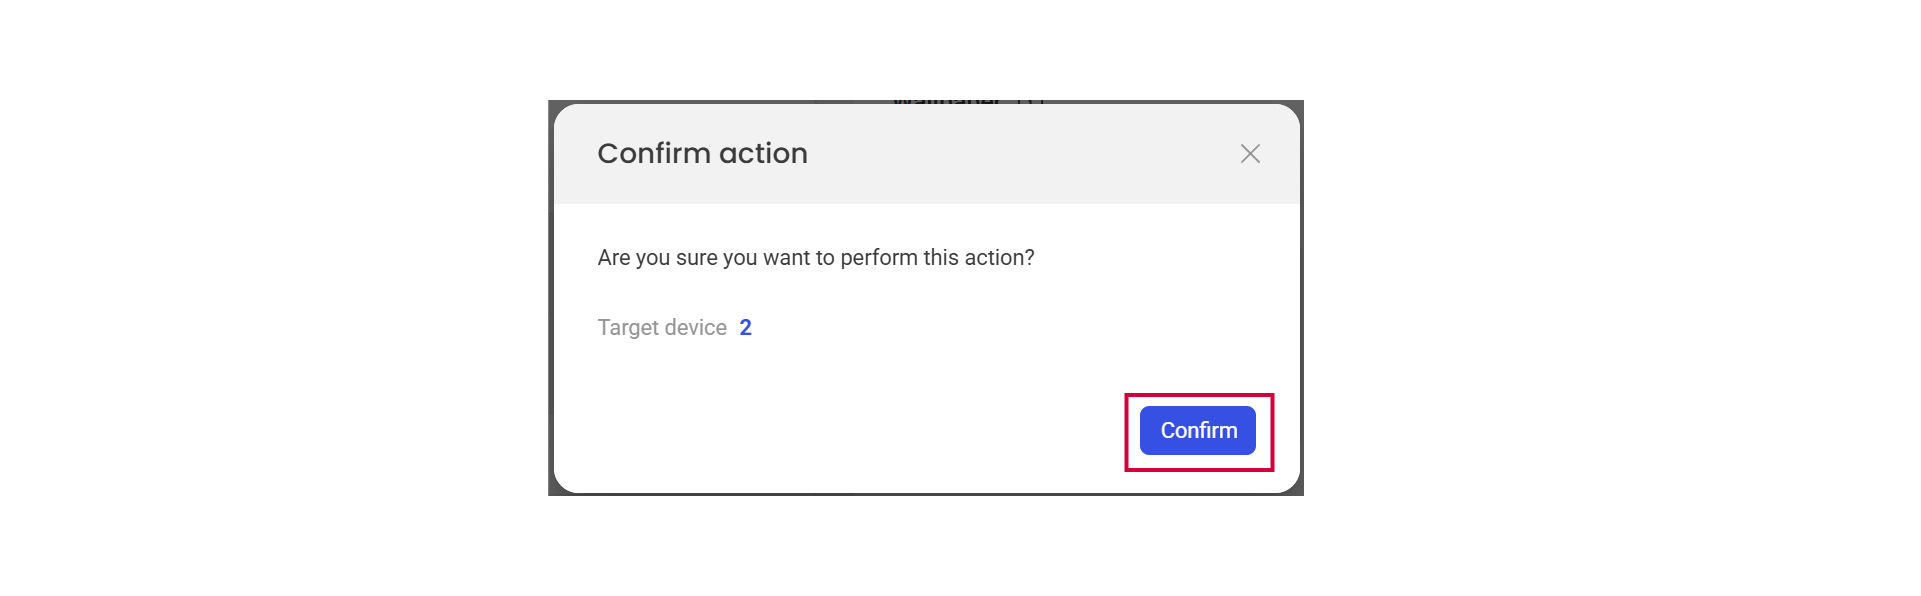Dismiss the dialog with the X icon
Viewport: 1921px width, 596px height.
[1250, 154]
